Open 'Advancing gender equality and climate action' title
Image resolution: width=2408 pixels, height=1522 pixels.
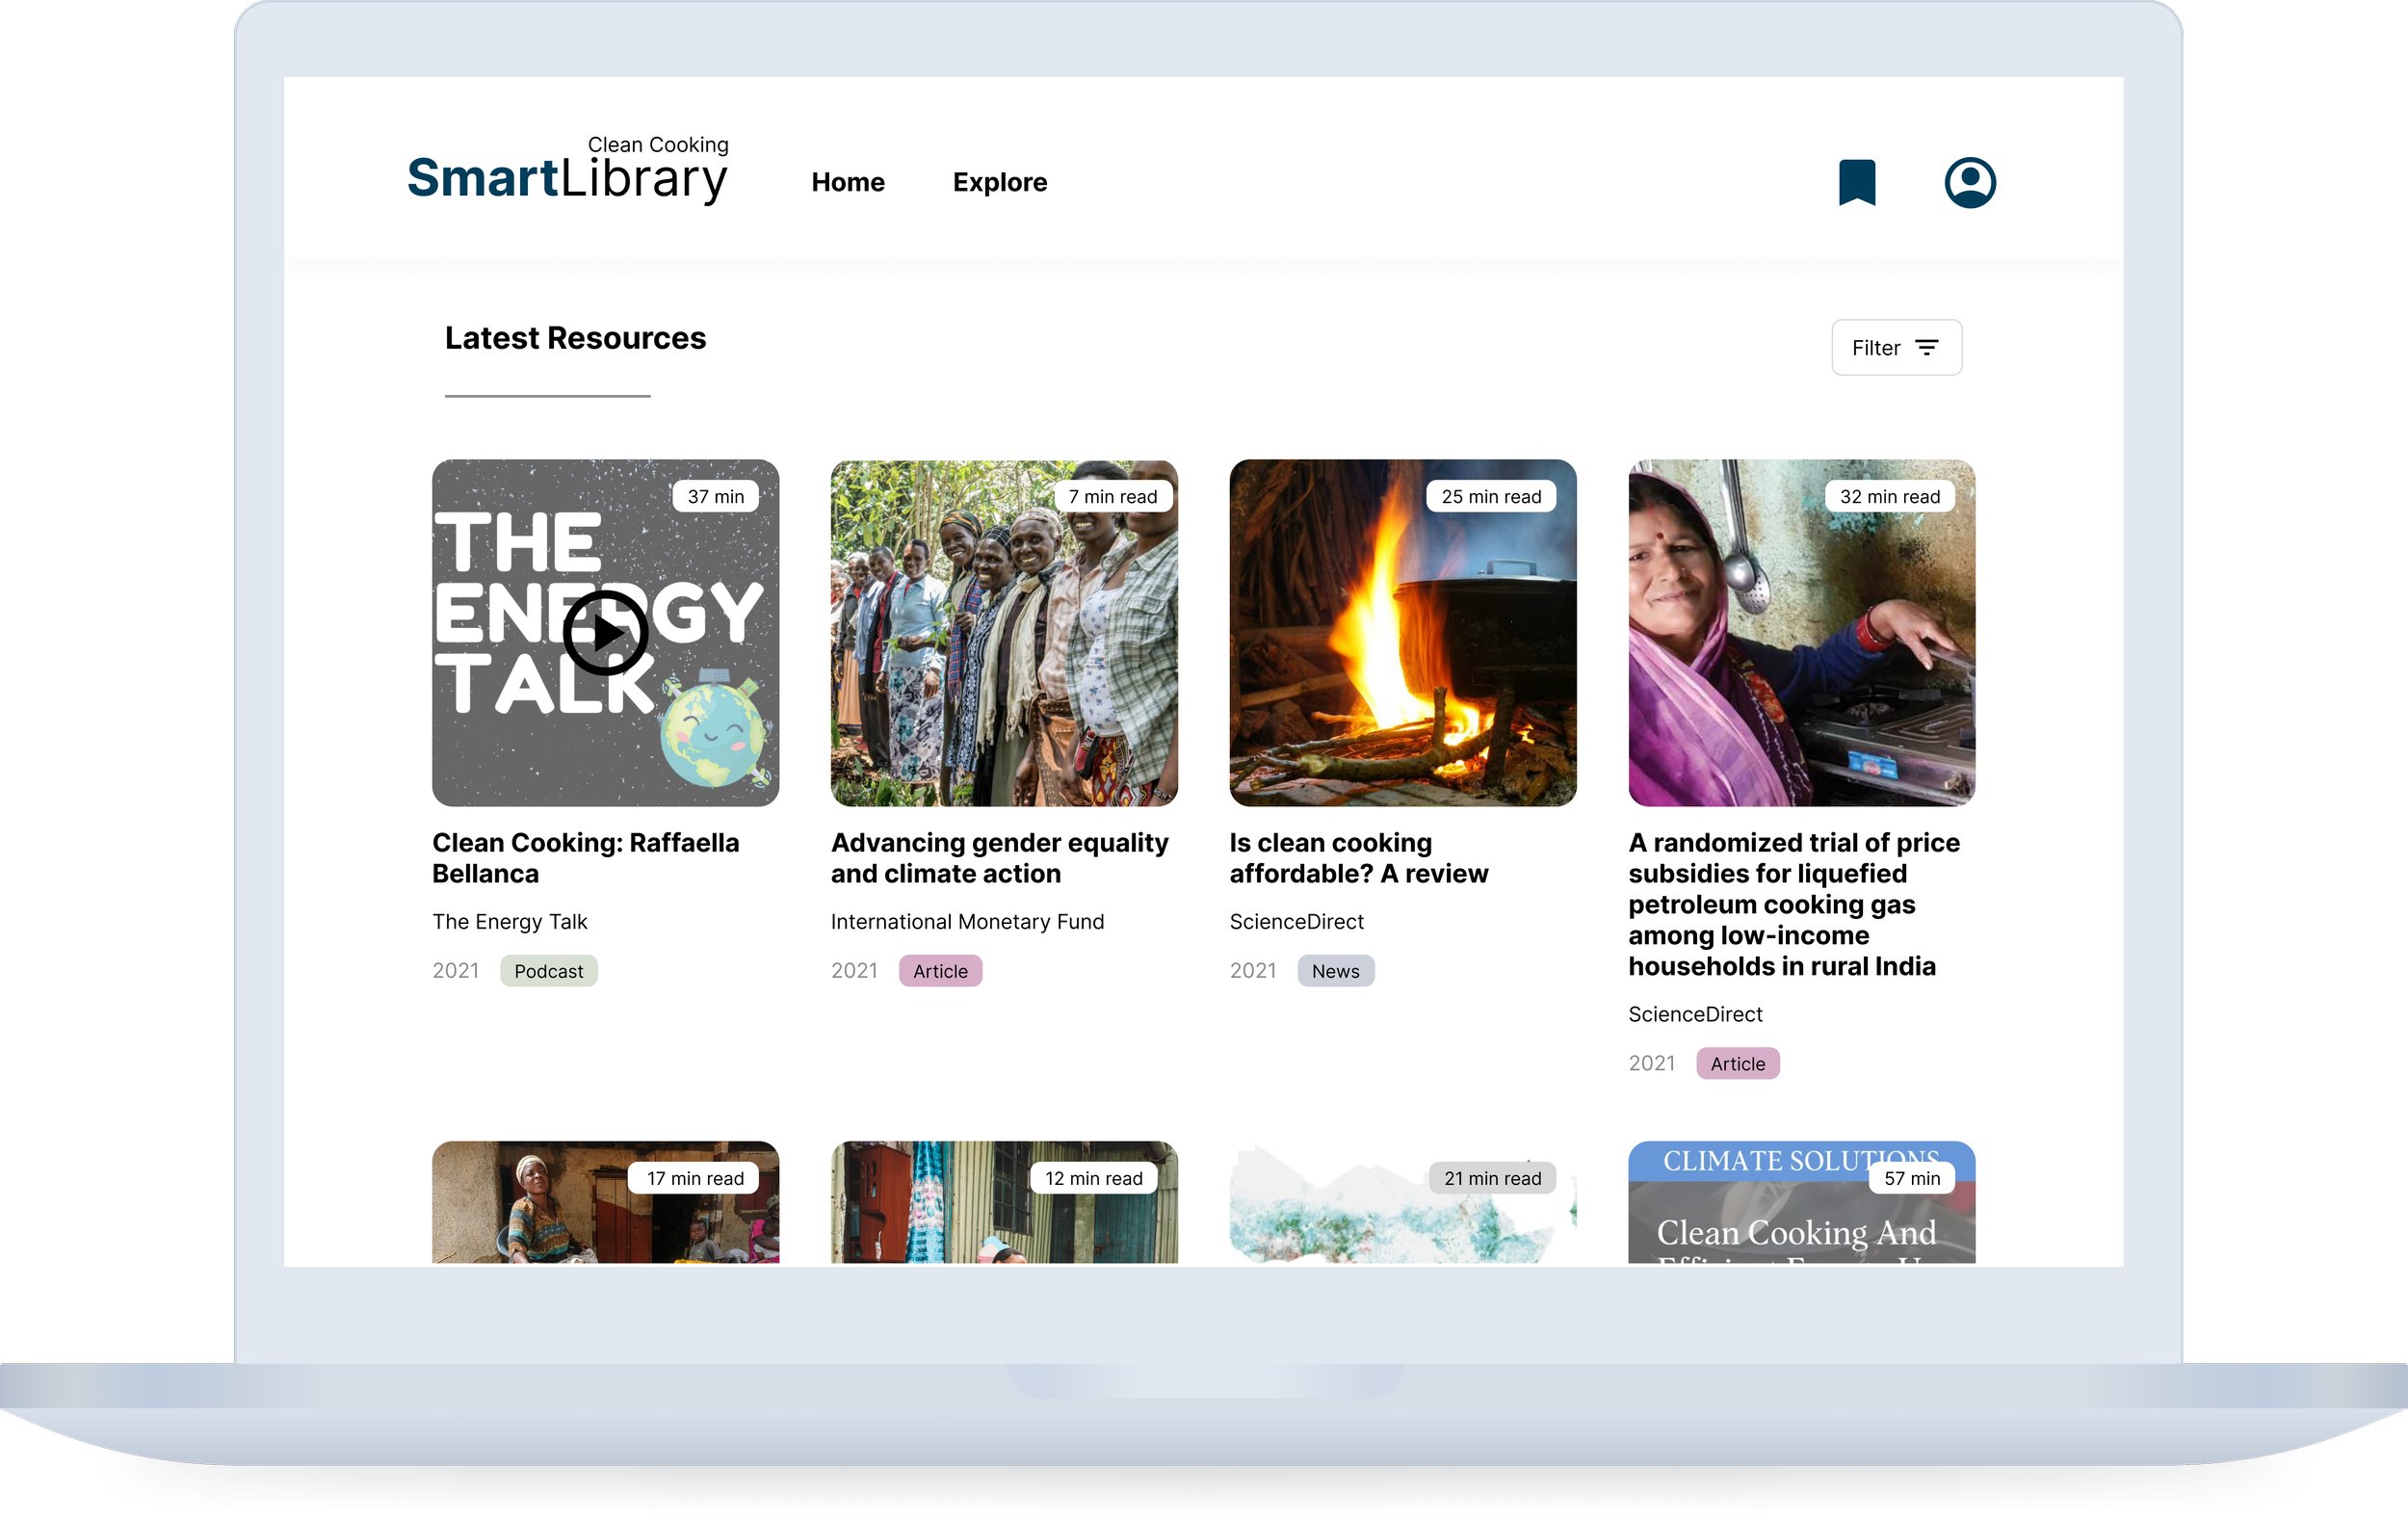[998, 858]
